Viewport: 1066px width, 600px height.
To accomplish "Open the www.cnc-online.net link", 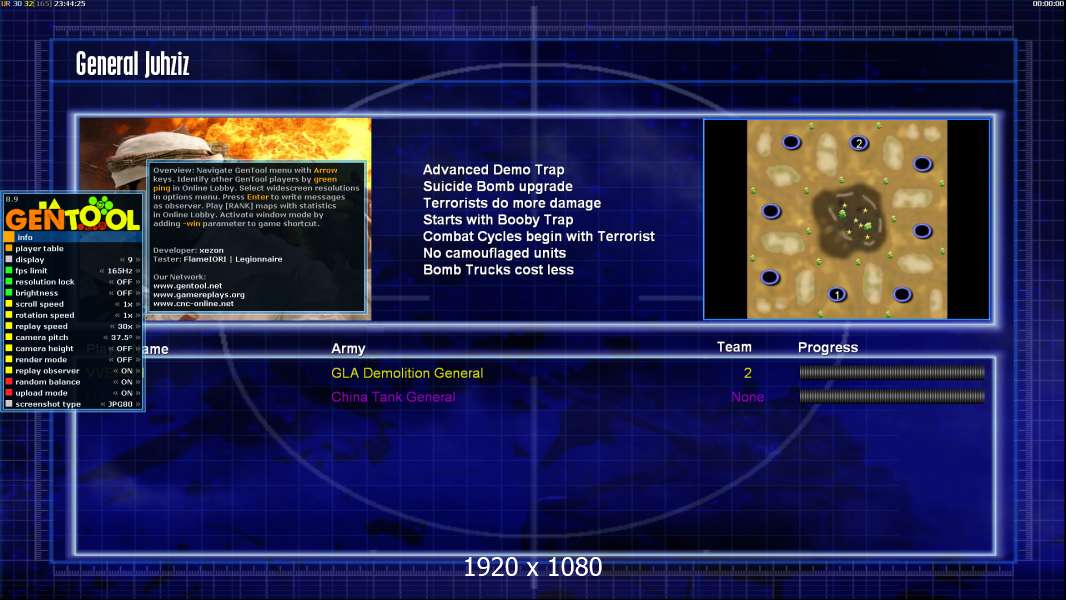I will coord(193,303).
